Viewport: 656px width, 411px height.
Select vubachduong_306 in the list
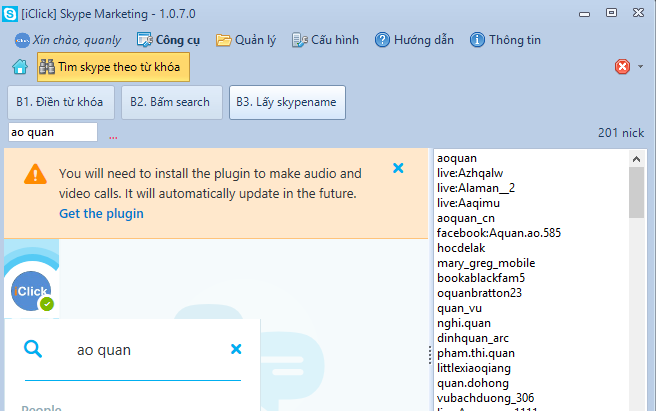pyautogui.click(x=485, y=398)
